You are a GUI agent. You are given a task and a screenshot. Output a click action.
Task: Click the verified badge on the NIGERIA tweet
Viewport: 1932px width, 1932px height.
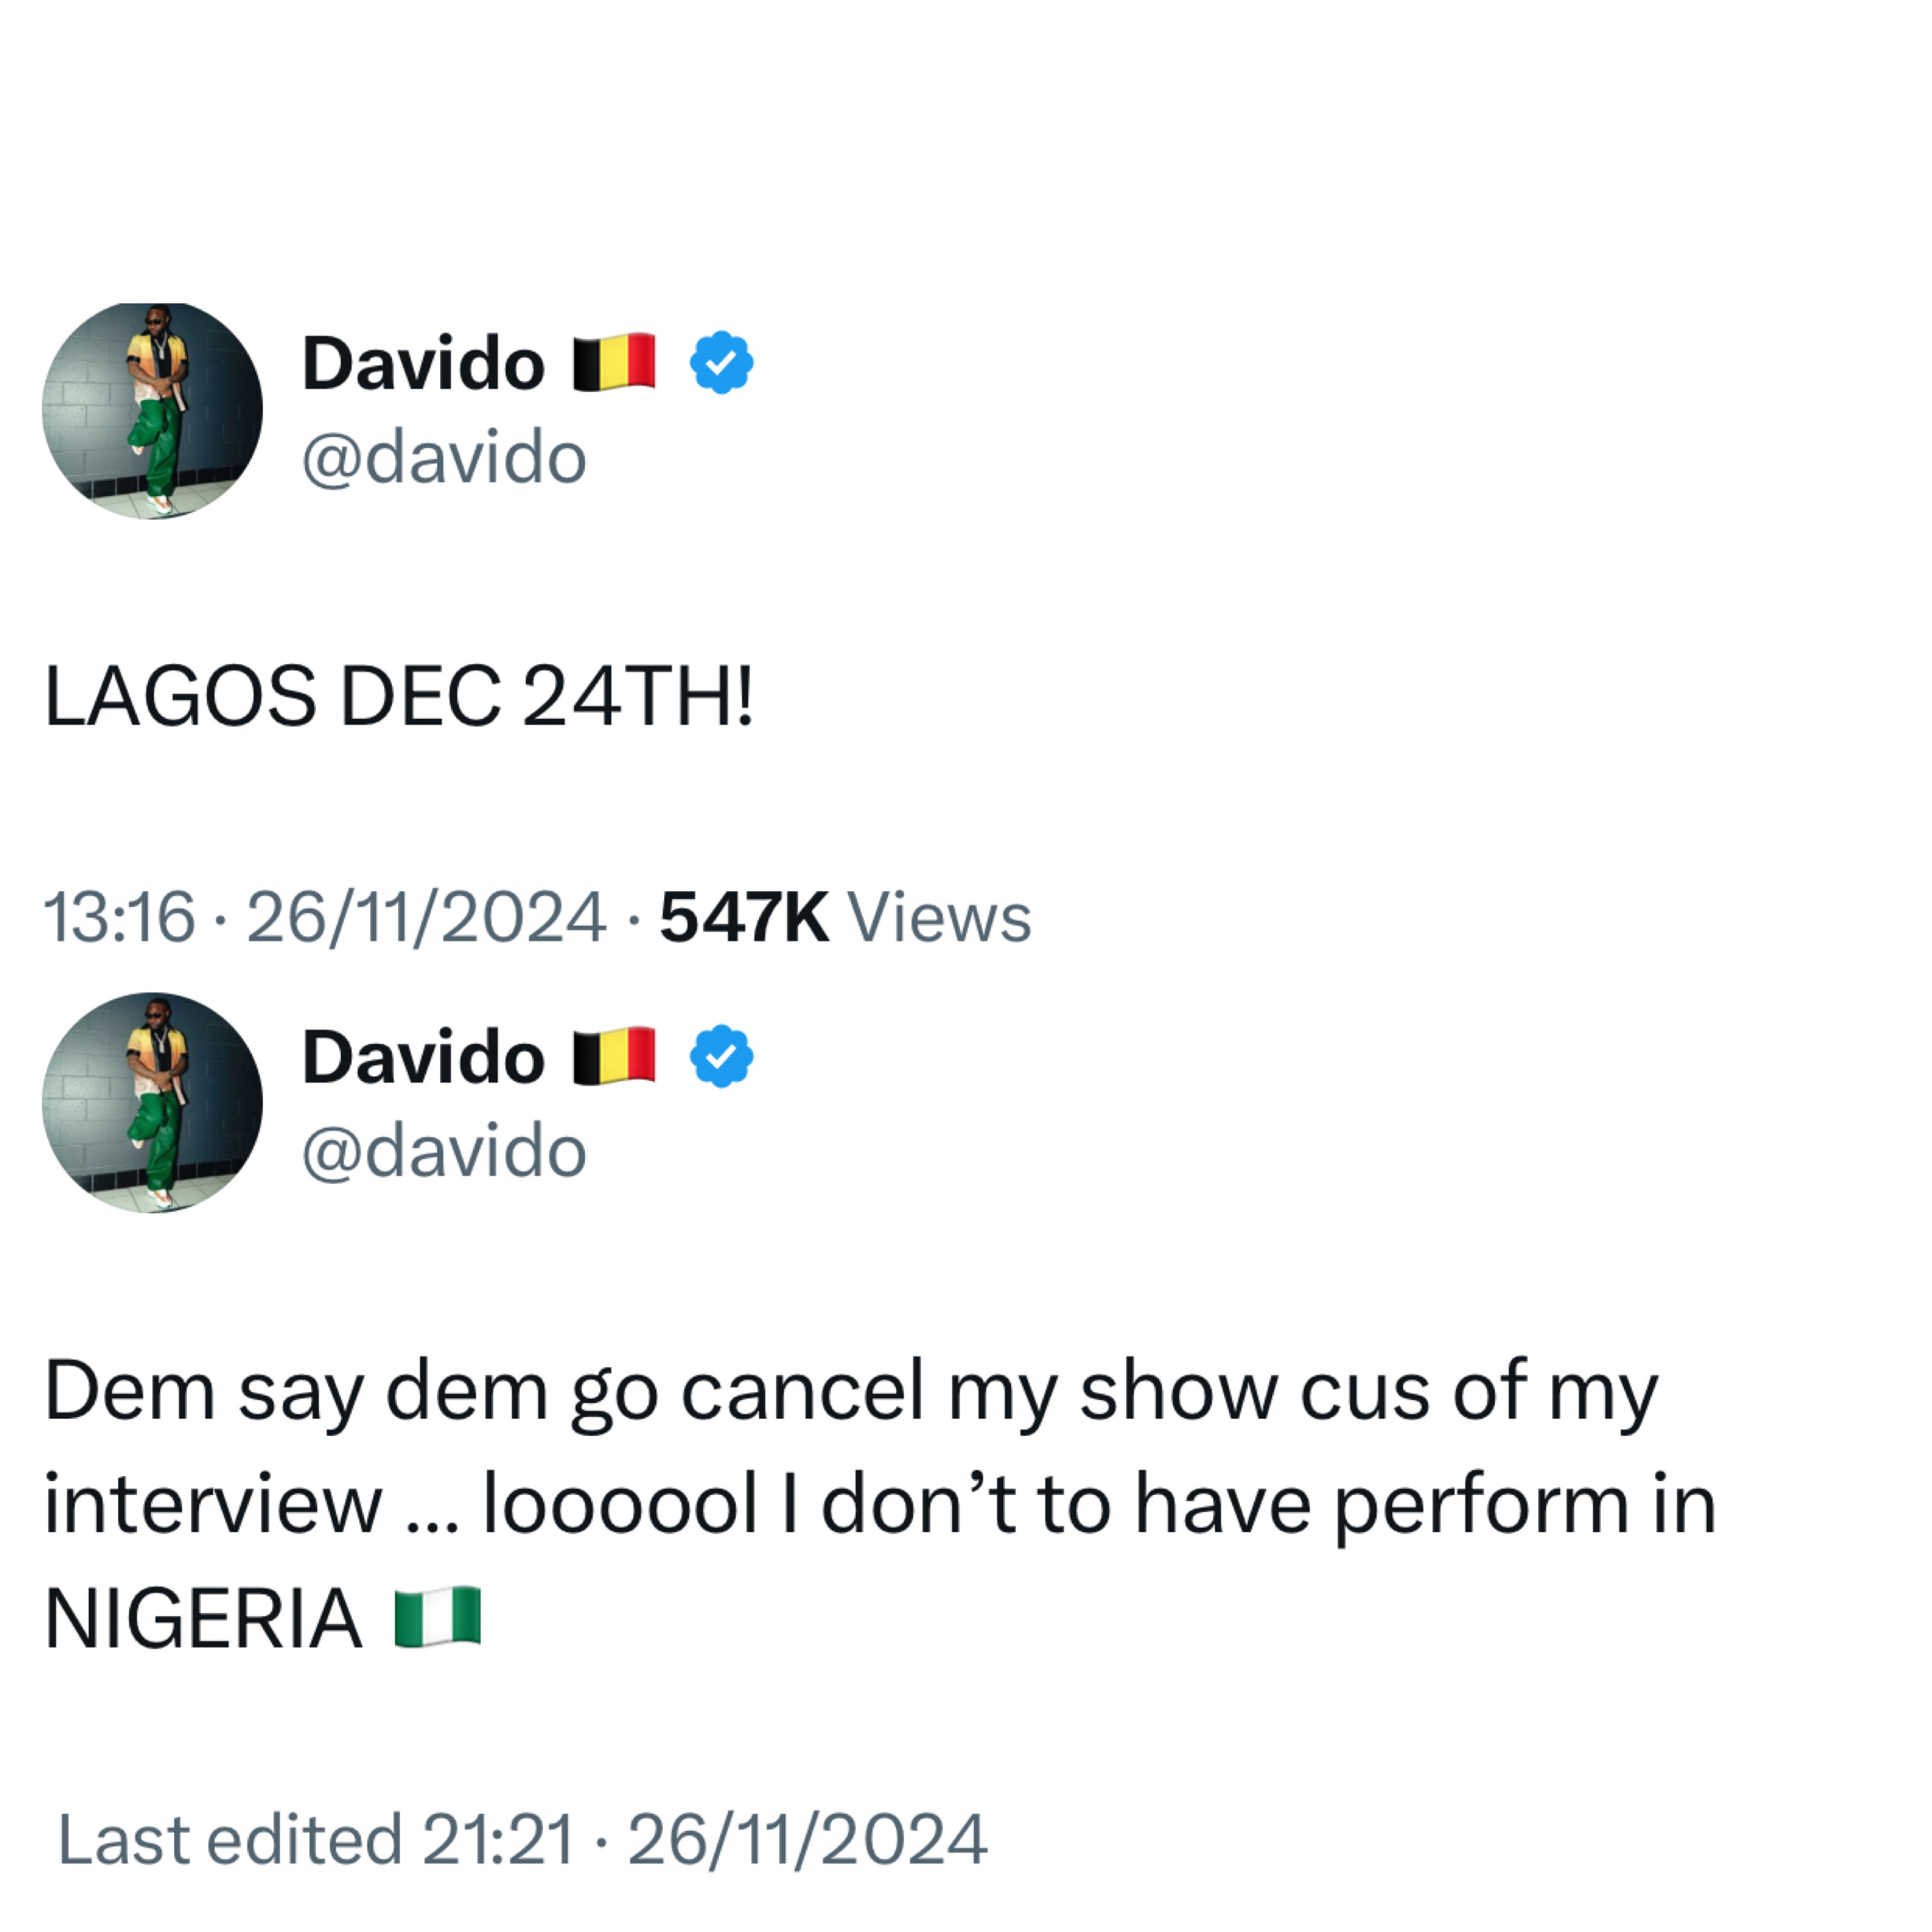pyautogui.click(x=721, y=1056)
